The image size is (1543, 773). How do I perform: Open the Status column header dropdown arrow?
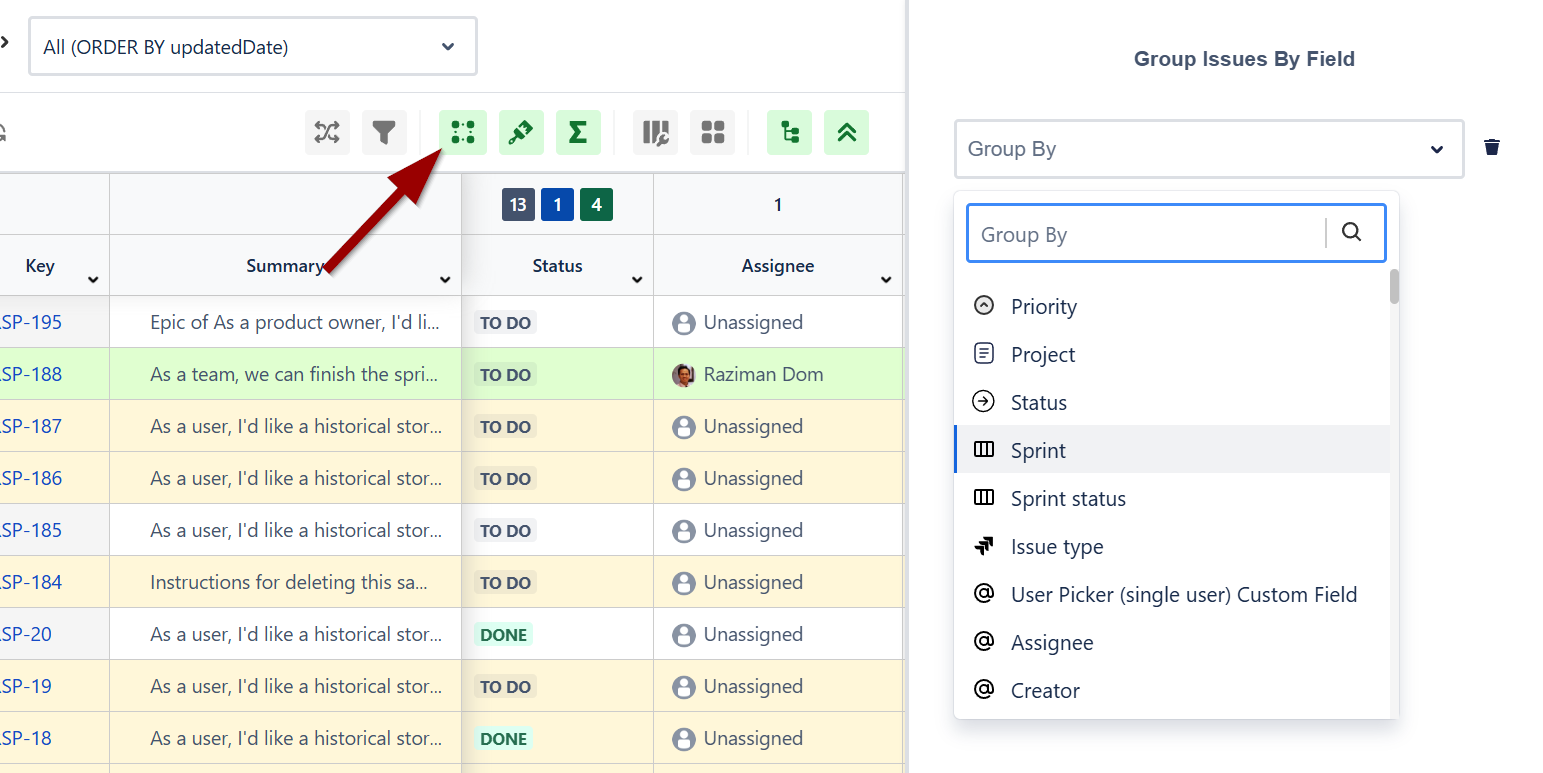click(x=637, y=280)
